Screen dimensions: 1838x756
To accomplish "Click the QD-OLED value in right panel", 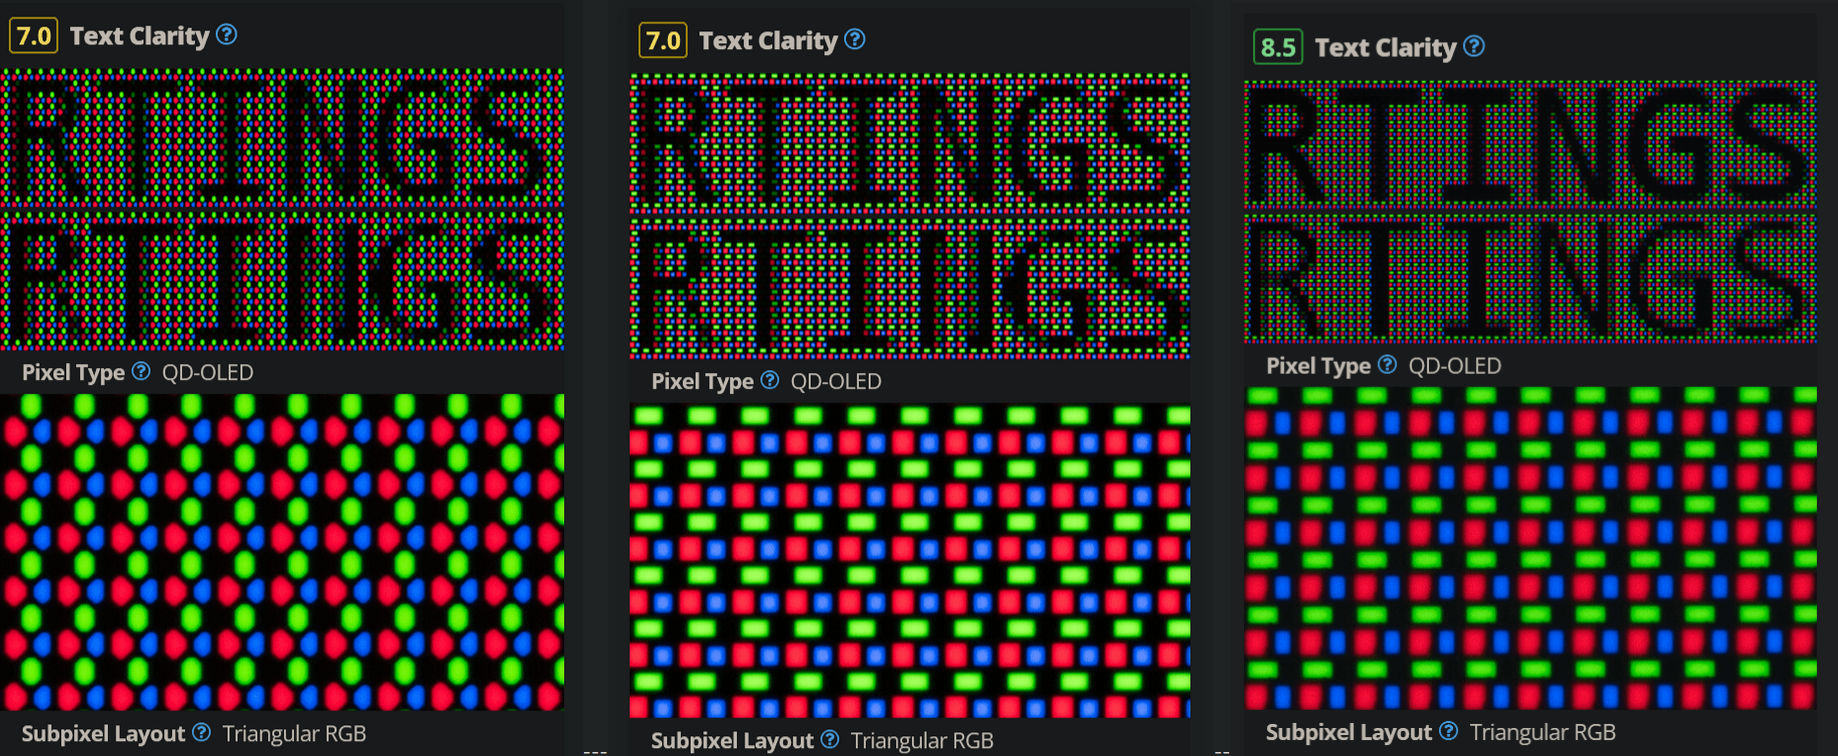I will [x=1455, y=366].
